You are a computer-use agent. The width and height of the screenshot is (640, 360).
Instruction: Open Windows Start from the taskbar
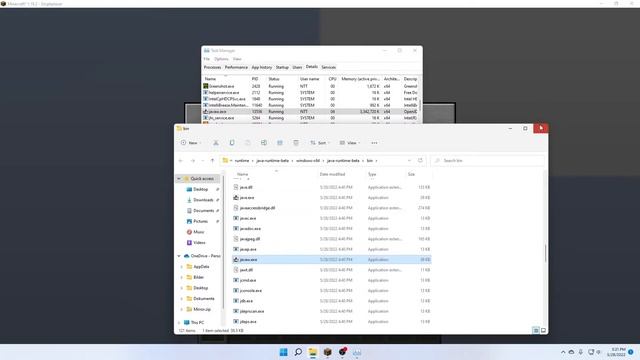tap(283, 352)
